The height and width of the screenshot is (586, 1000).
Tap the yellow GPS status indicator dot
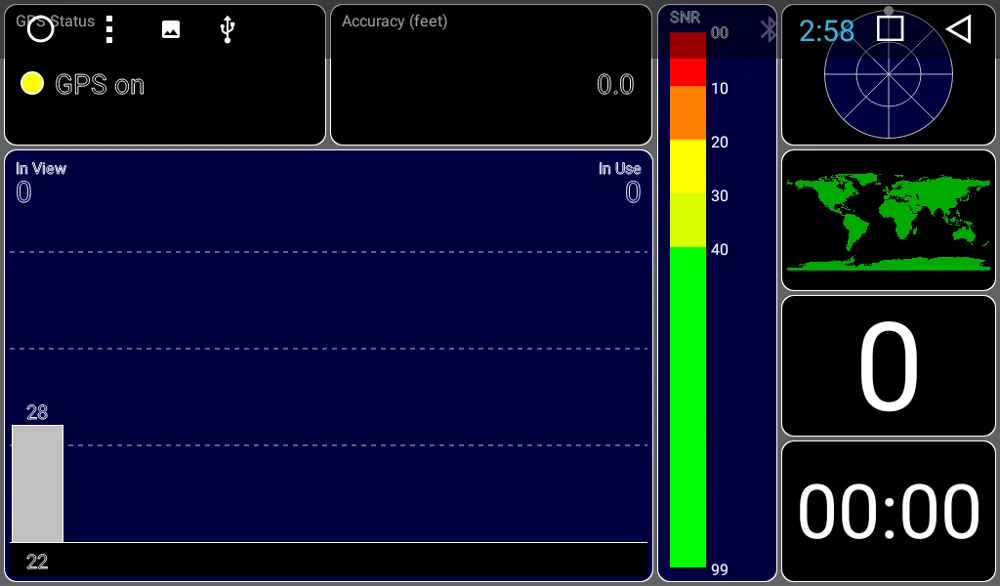pos(32,84)
